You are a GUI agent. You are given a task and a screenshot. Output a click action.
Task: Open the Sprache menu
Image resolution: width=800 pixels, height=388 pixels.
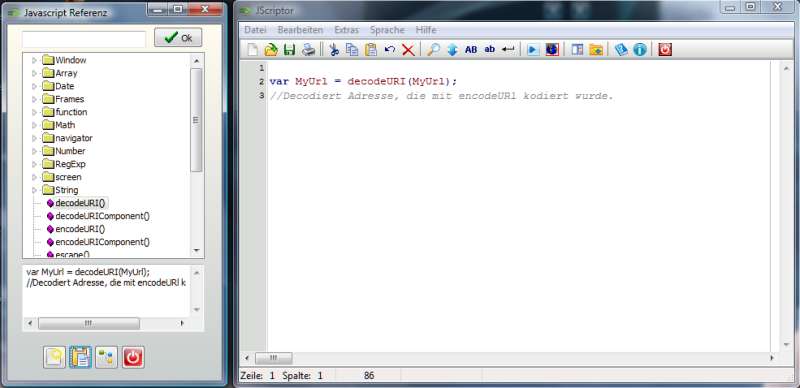pos(387,30)
